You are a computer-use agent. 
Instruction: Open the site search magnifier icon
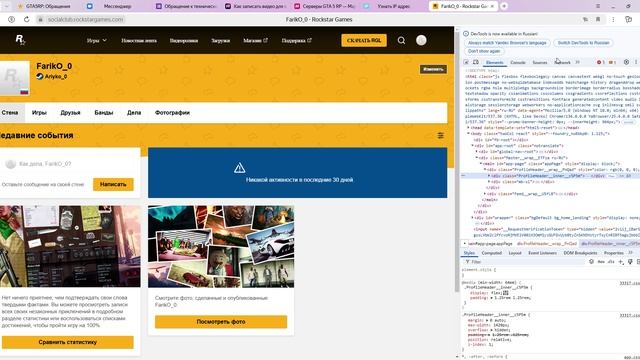[401, 40]
